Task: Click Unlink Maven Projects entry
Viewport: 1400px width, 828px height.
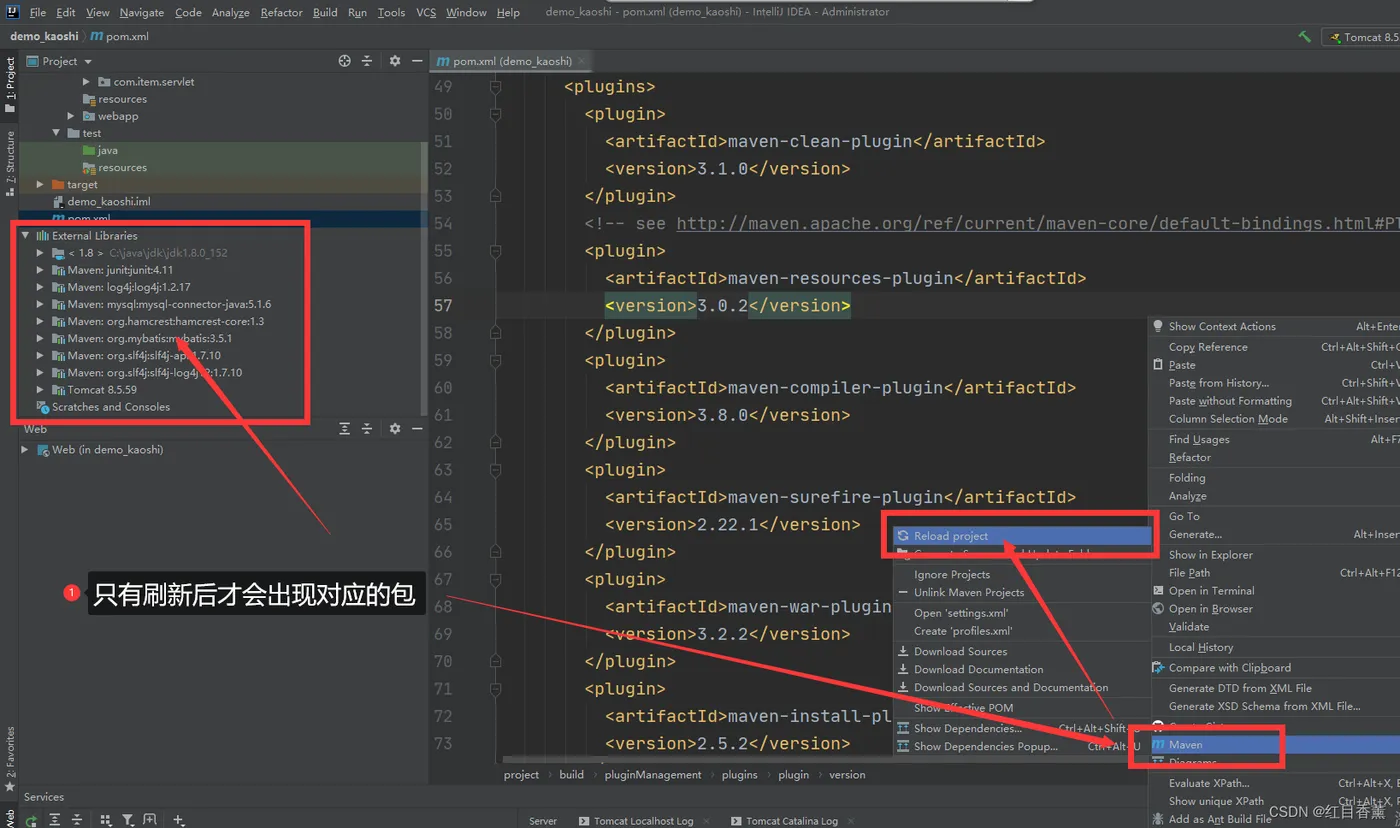Action: tap(969, 592)
